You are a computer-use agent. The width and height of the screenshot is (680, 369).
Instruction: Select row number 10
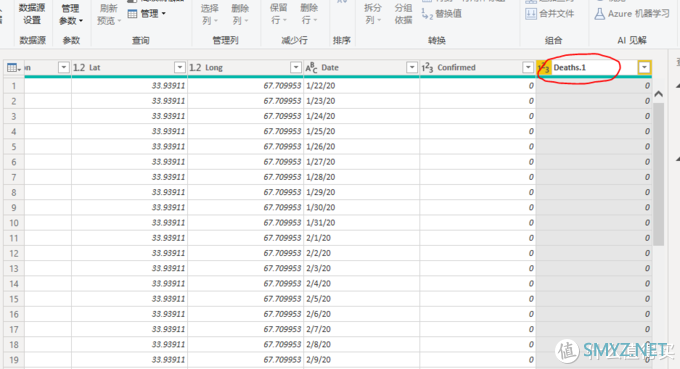pos(14,223)
